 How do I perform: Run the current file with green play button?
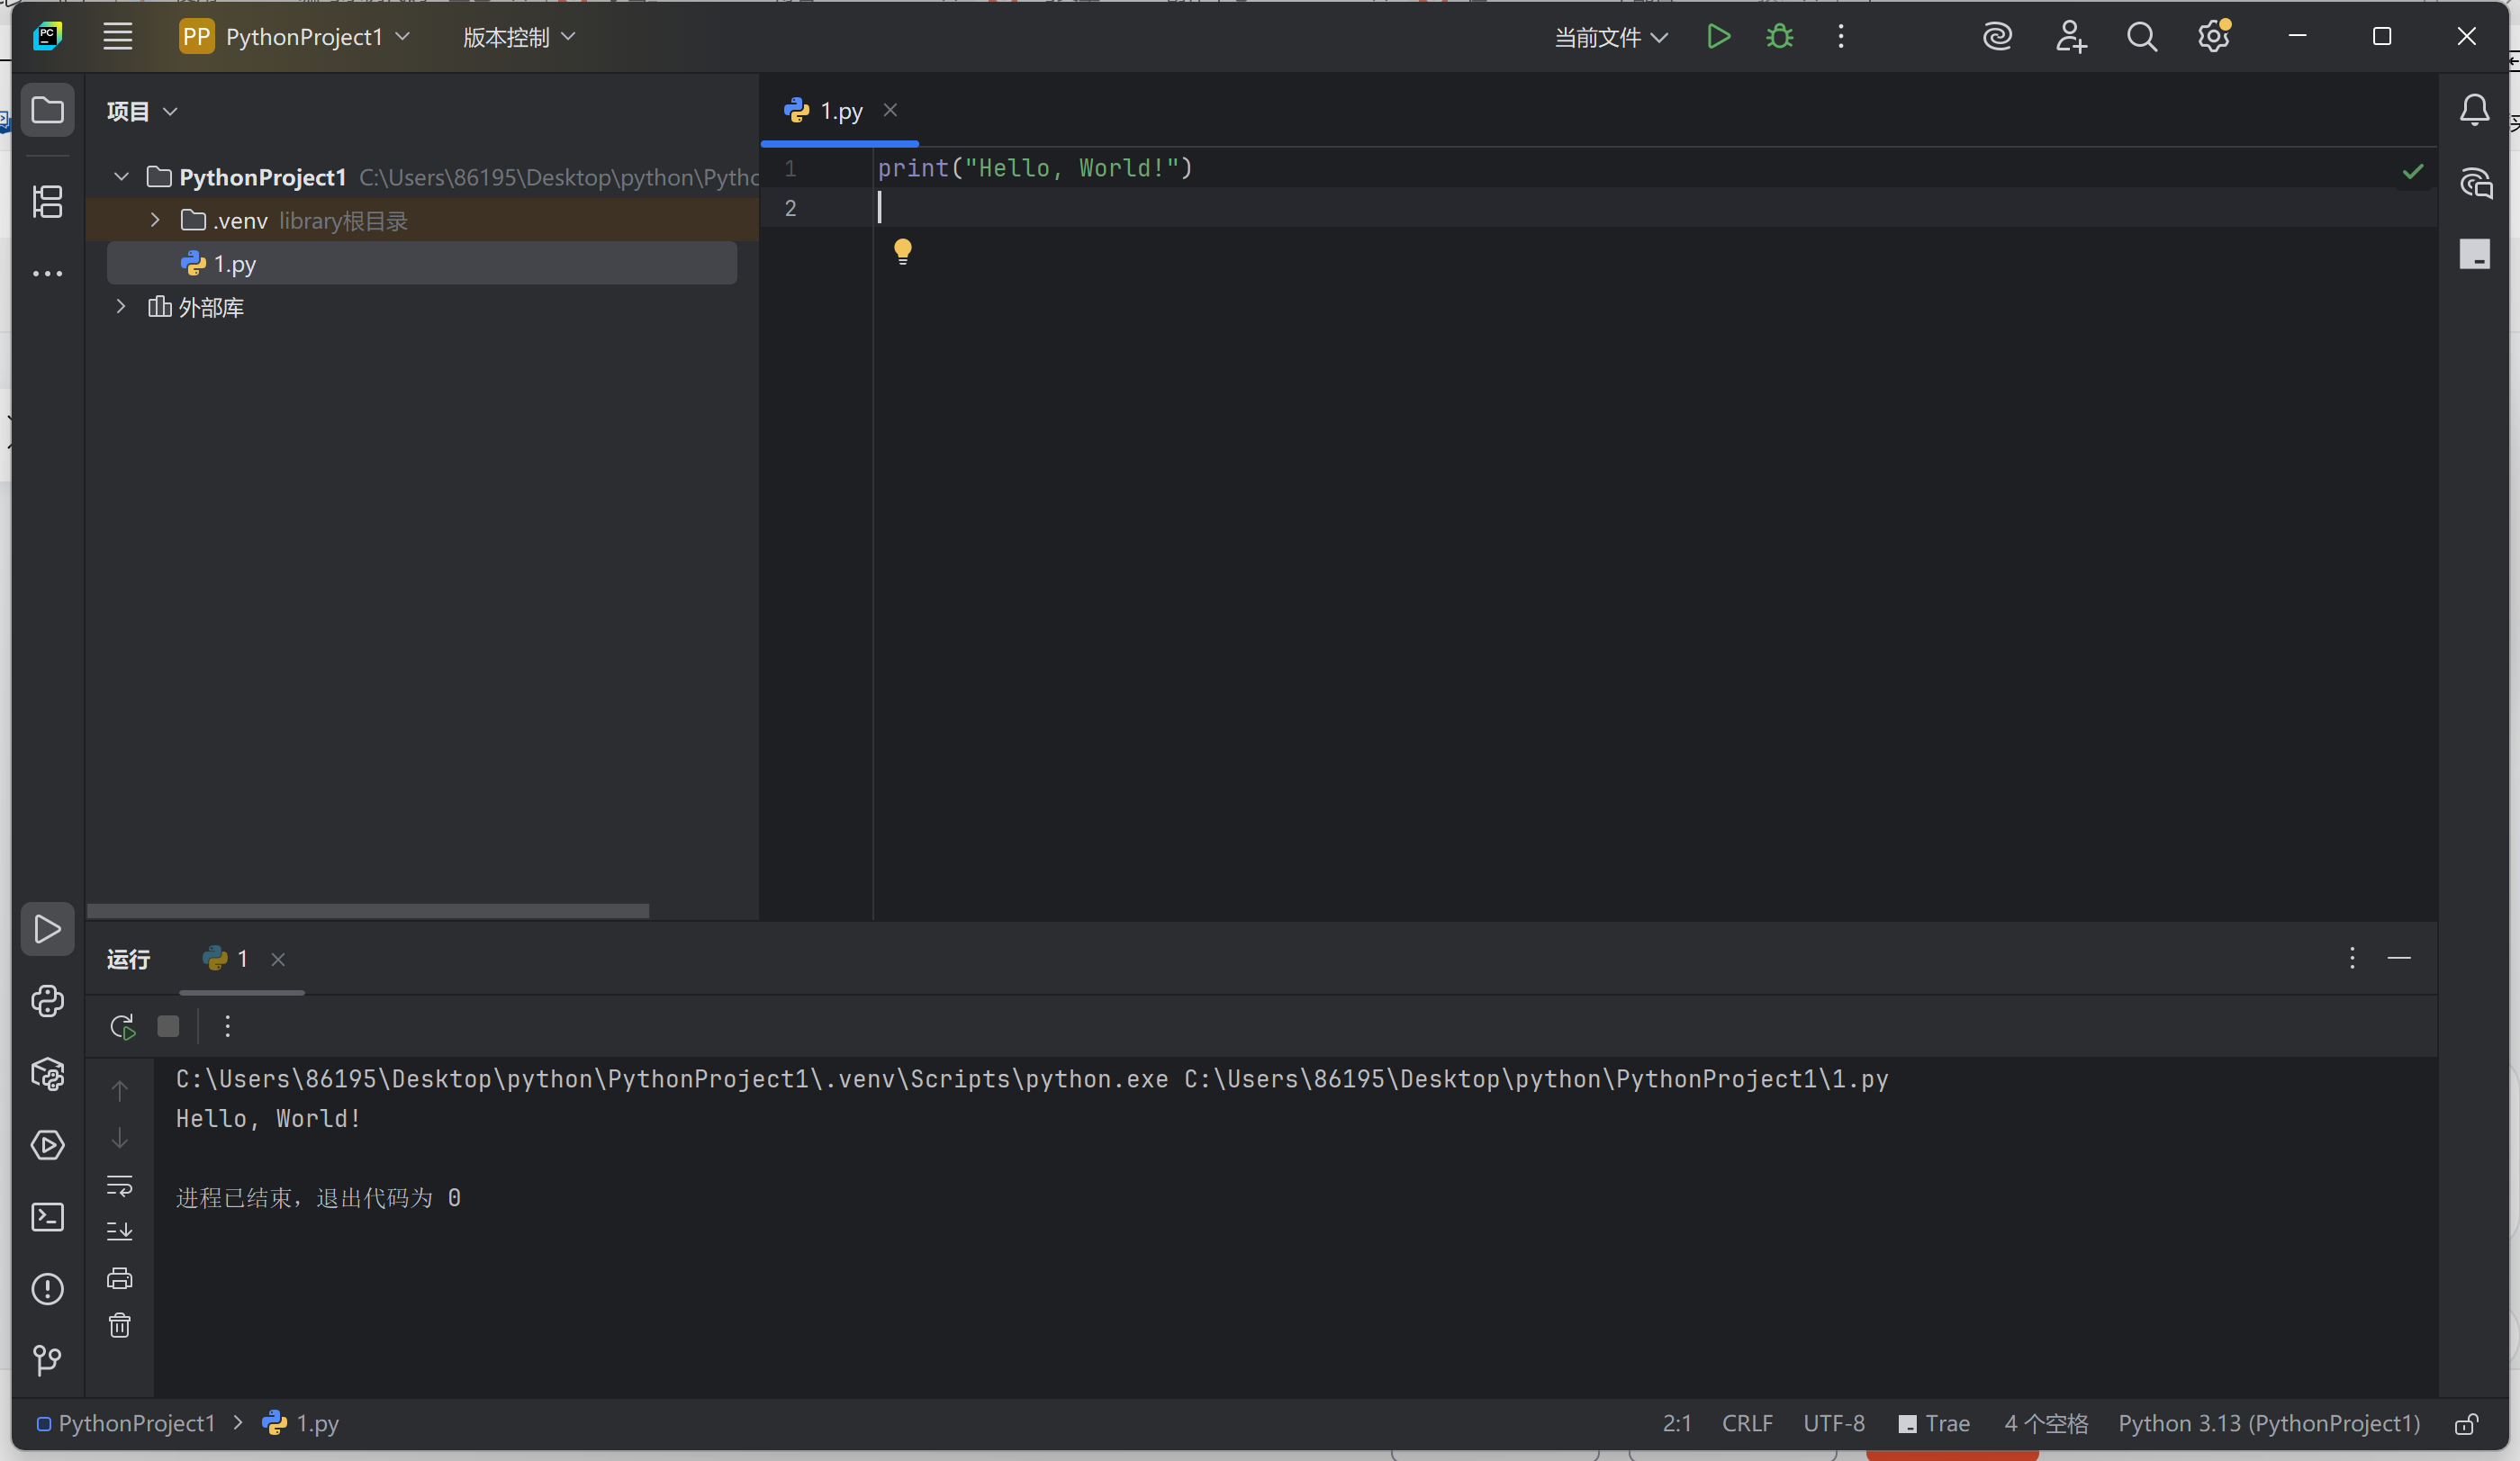coord(1718,37)
